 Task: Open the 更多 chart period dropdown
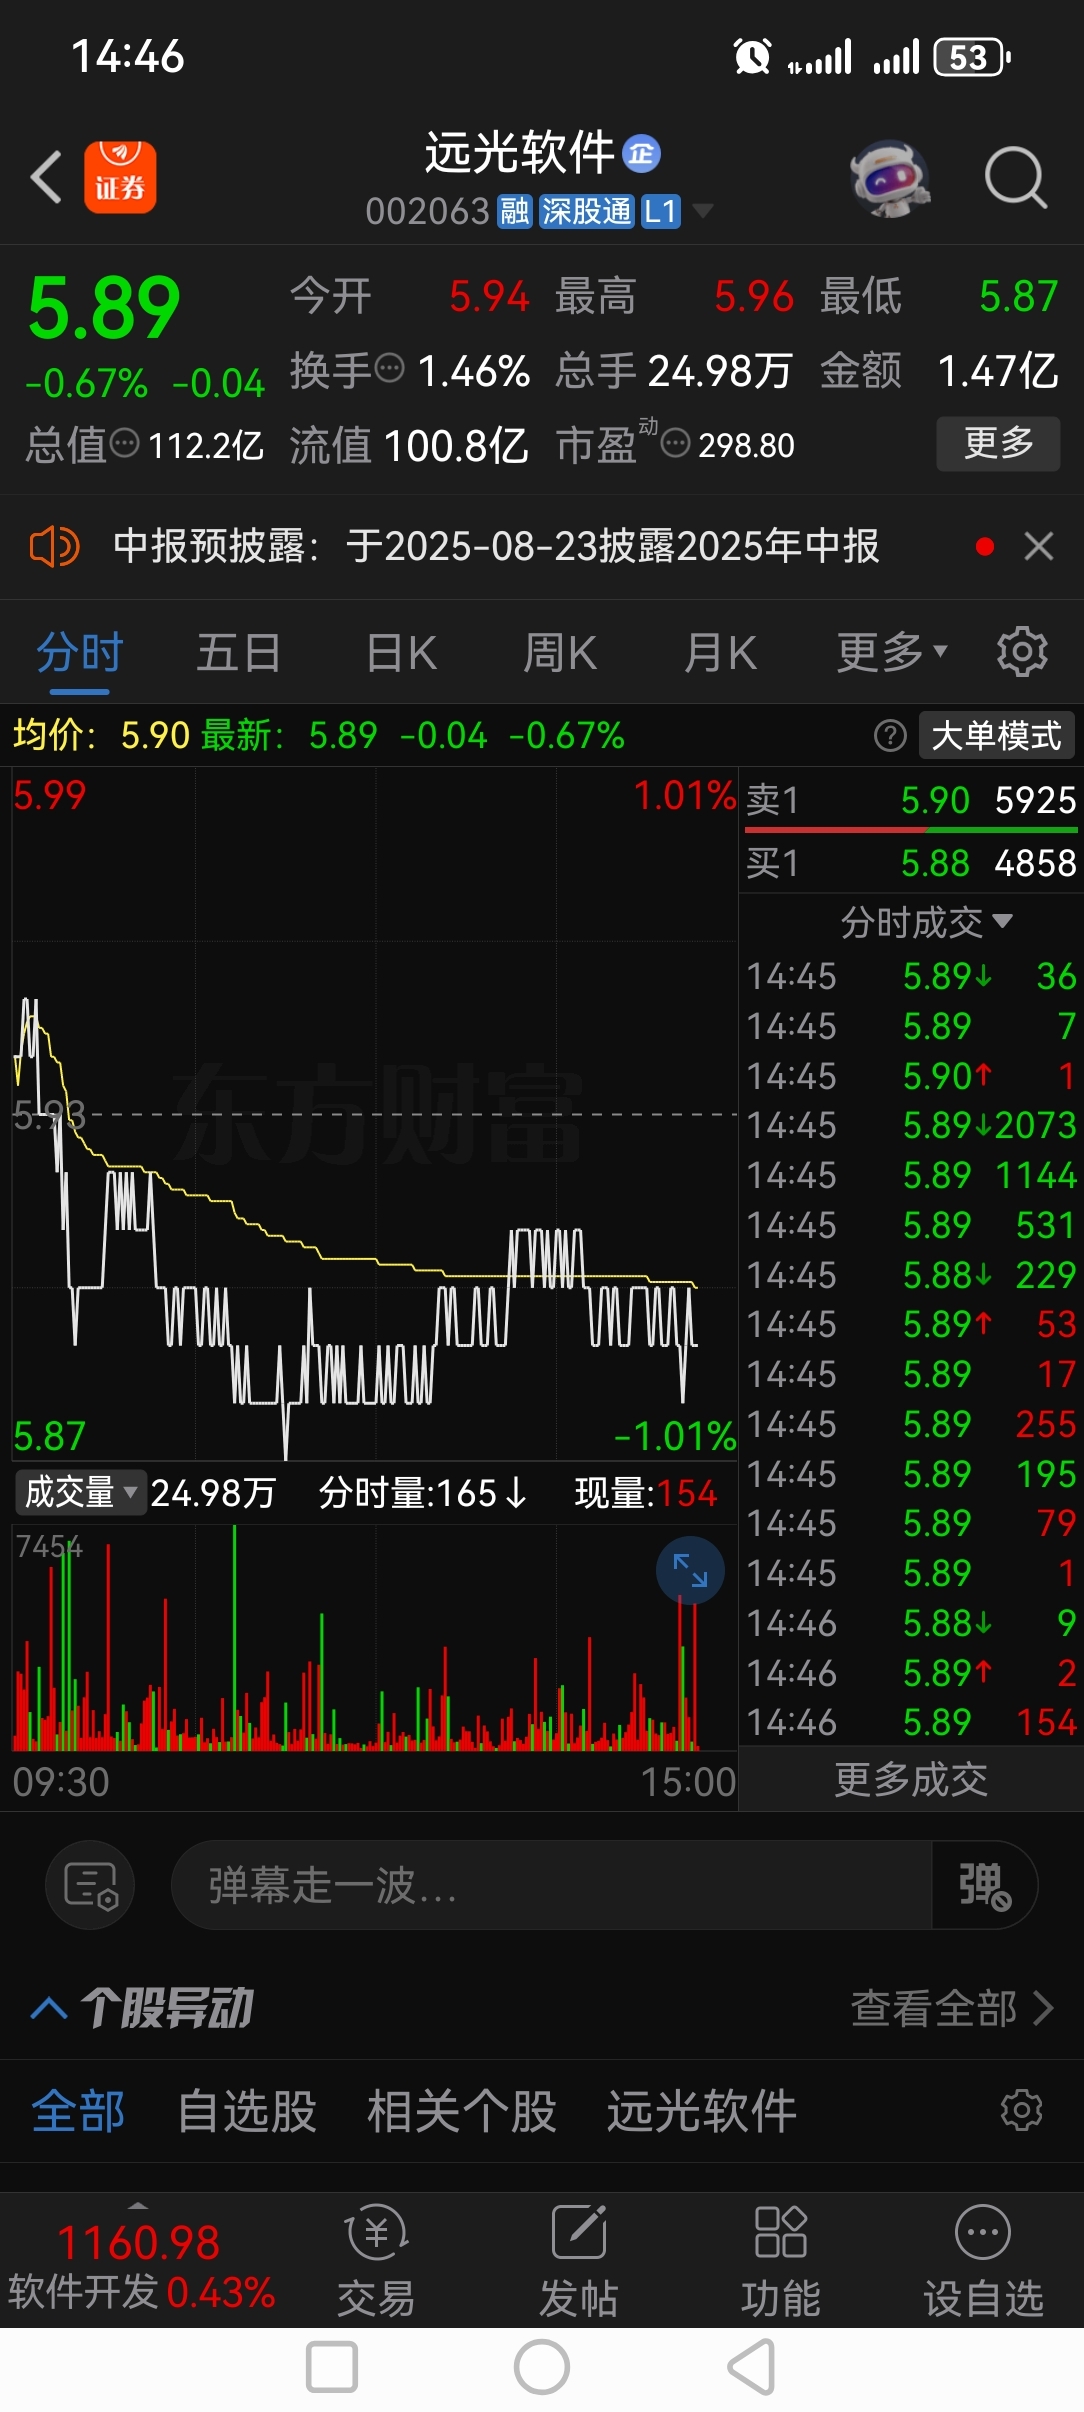[x=892, y=654]
